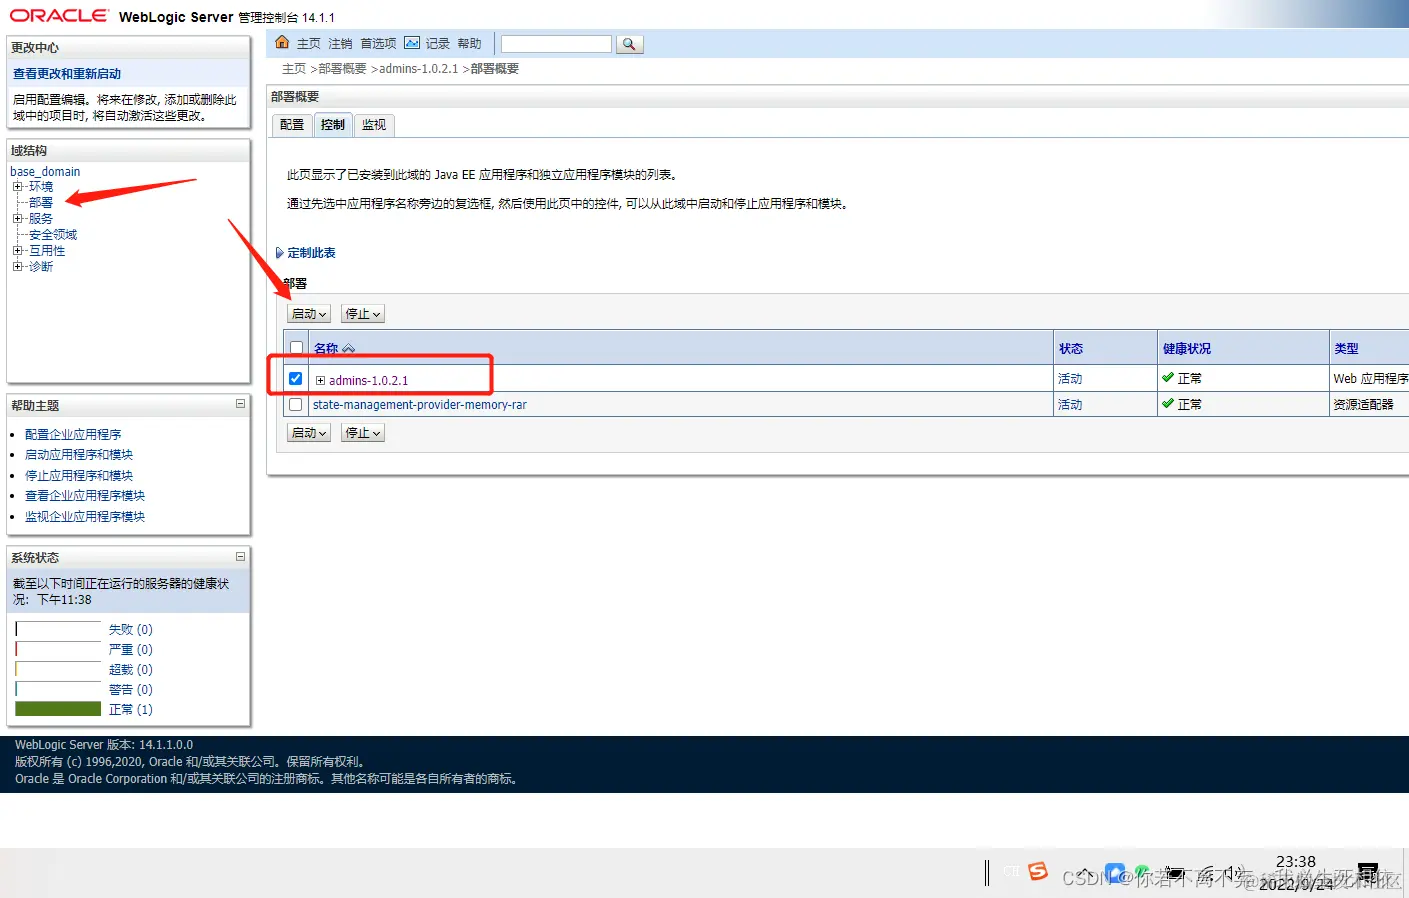The height and width of the screenshot is (898, 1409).
Task: Click the 失败 (0) status link
Action: 131,630
